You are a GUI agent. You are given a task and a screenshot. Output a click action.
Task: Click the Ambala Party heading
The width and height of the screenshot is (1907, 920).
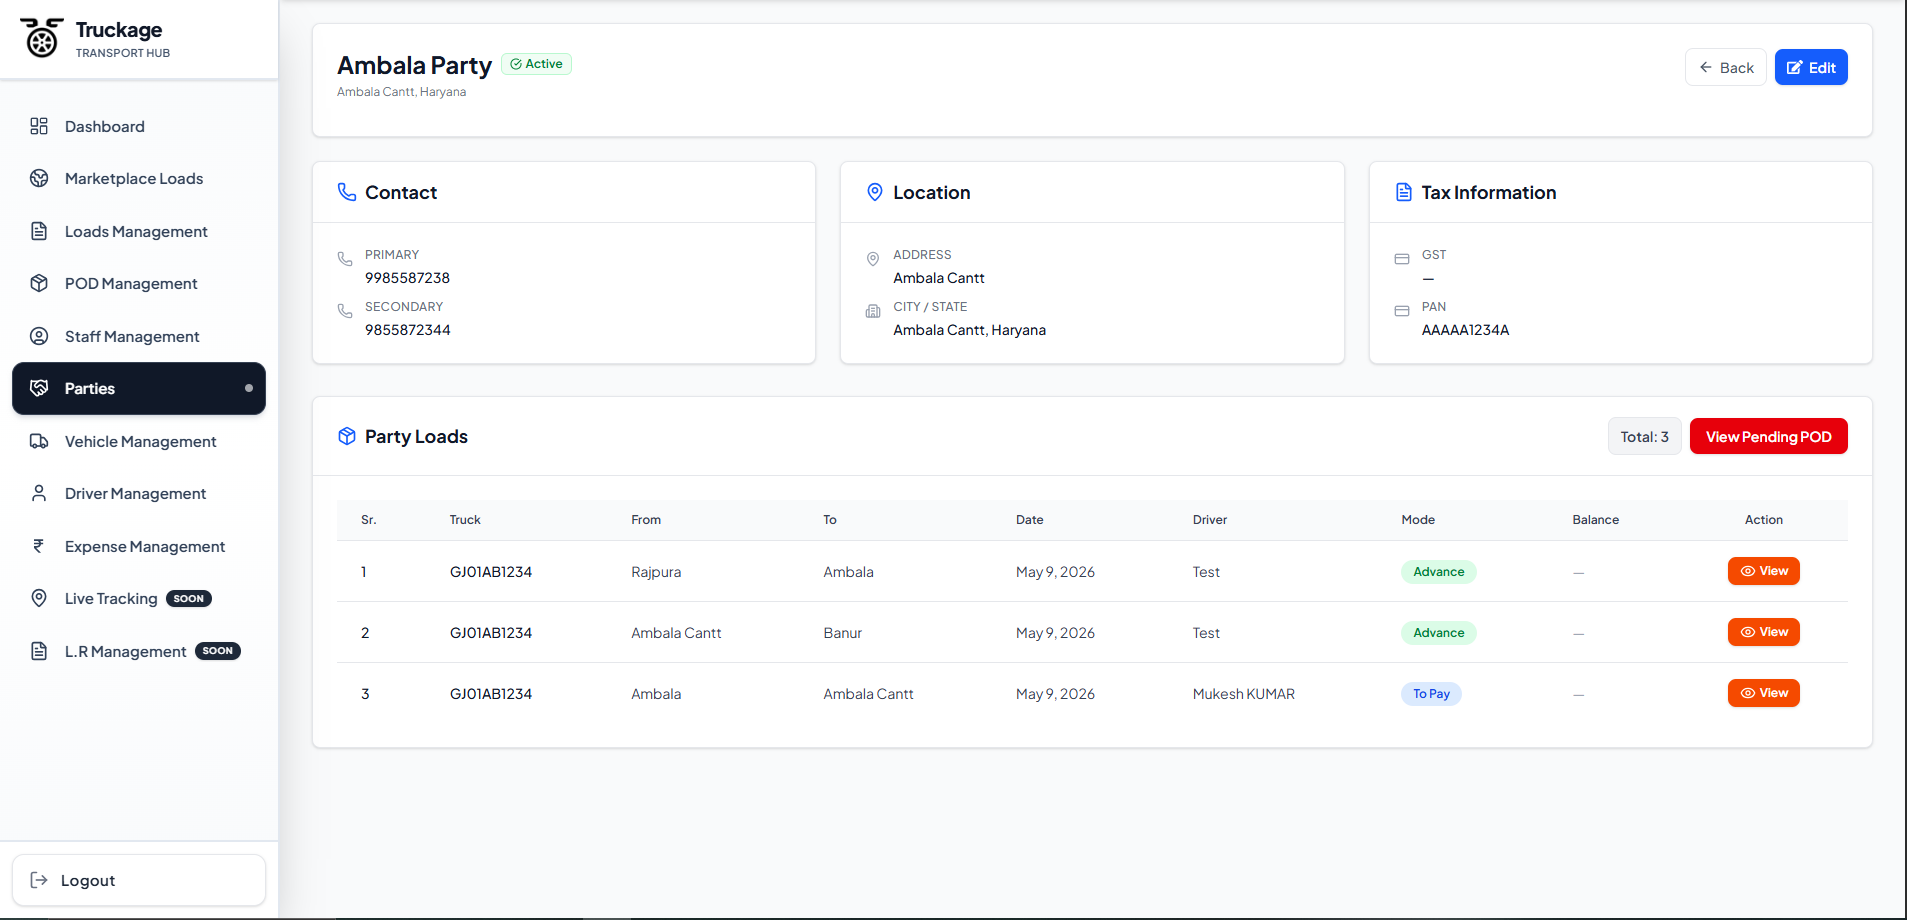coord(414,66)
